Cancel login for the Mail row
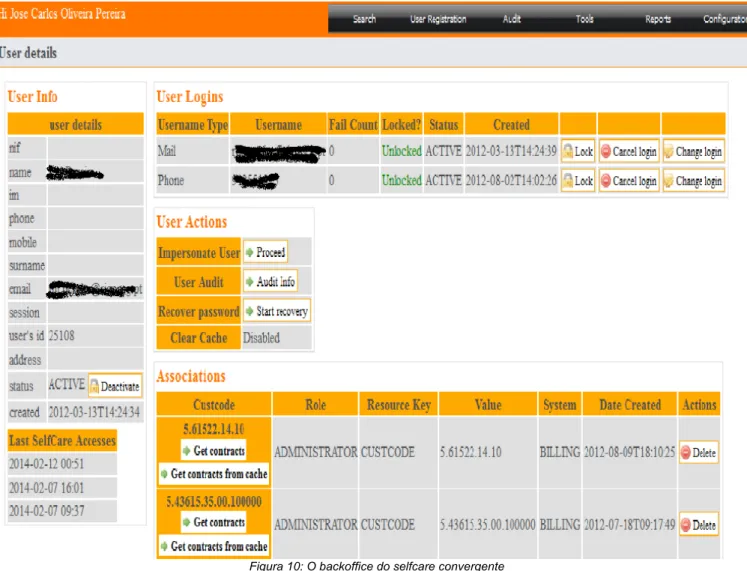Screen dimensions: 747x571 (x=629, y=151)
